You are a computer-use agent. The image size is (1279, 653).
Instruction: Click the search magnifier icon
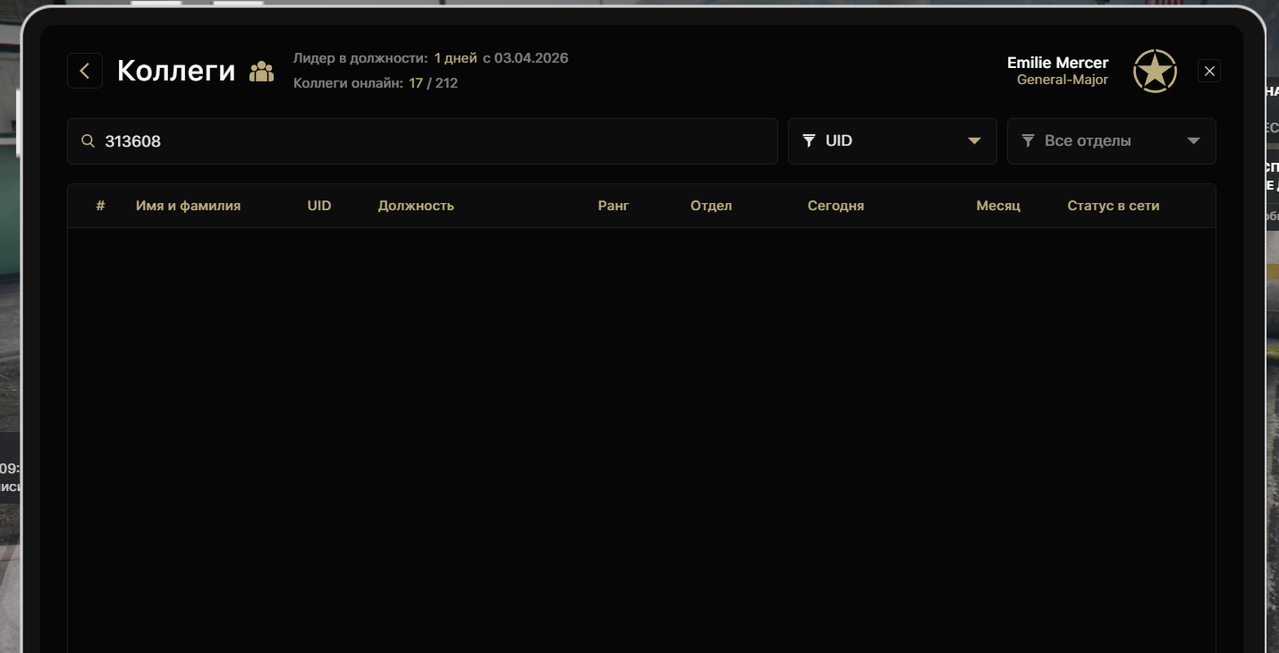coord(88,141)
